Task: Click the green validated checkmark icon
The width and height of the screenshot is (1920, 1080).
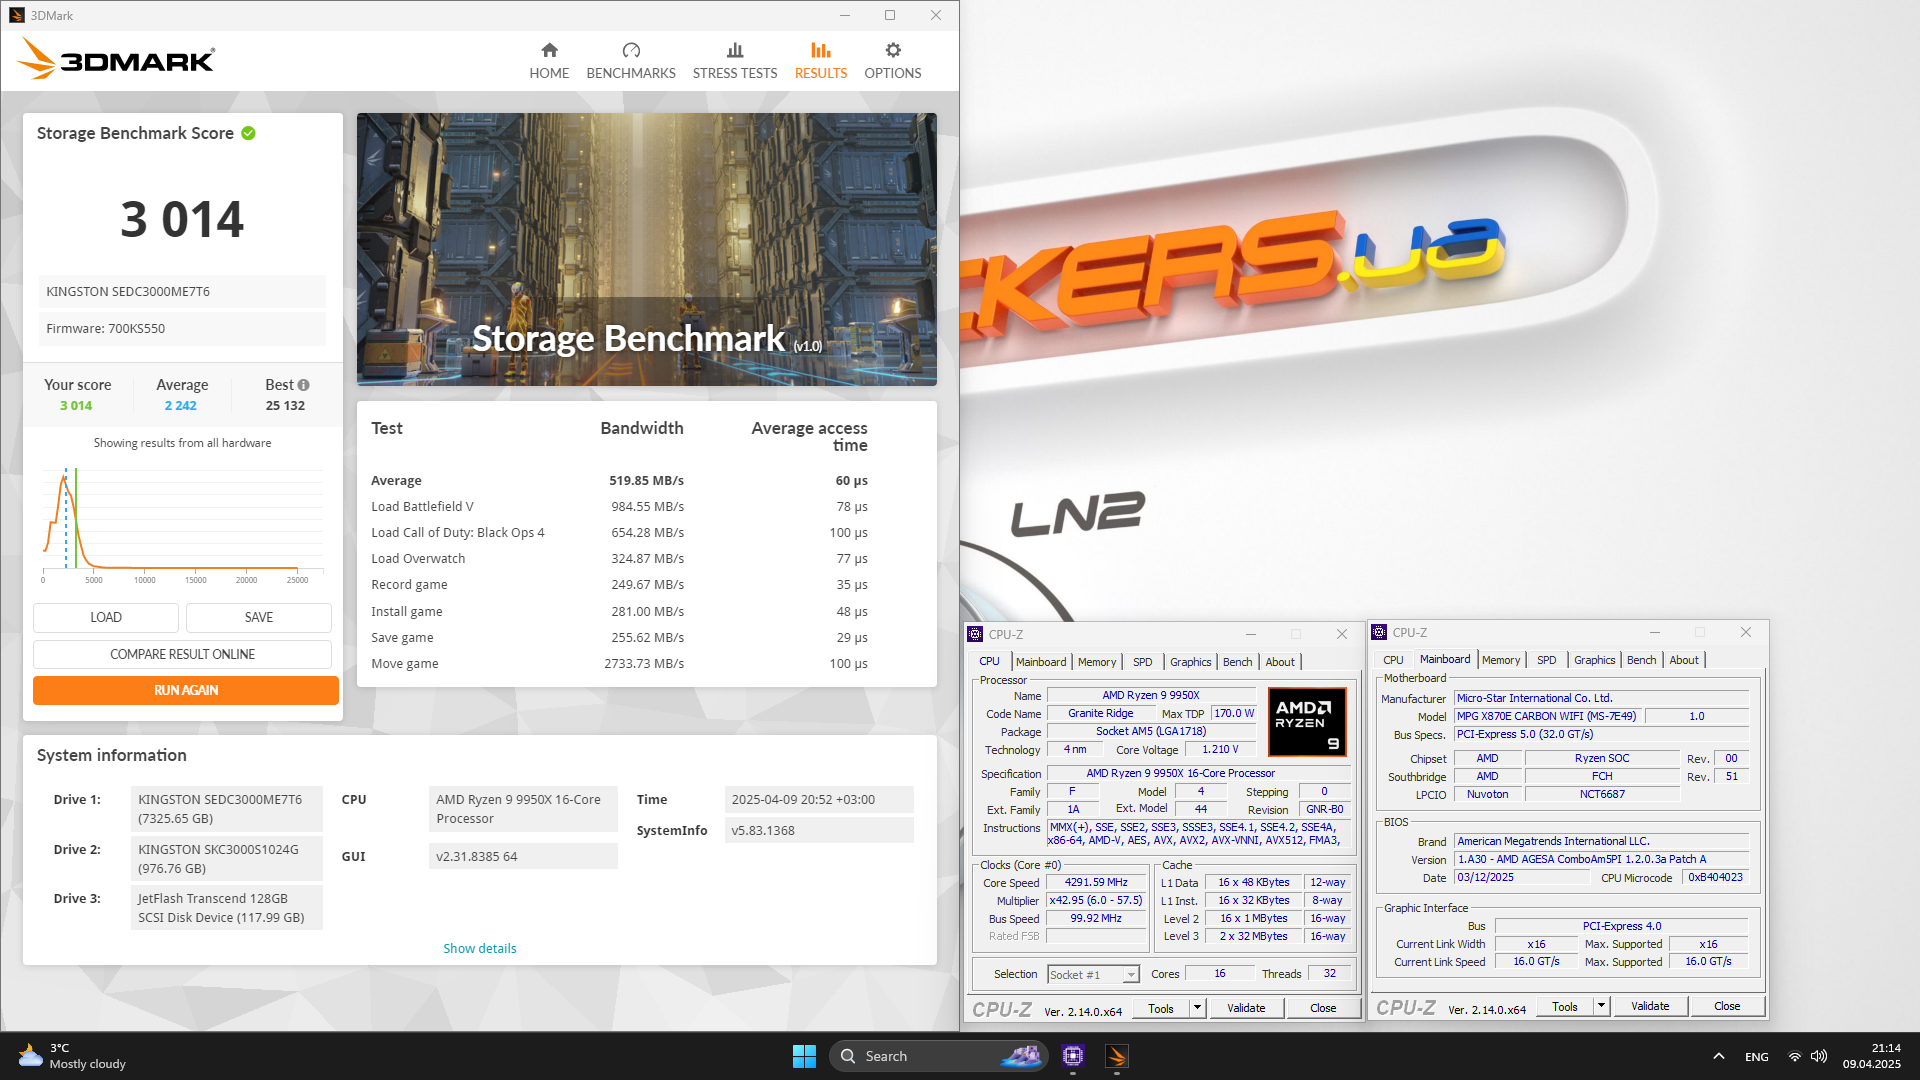Action: (249, 133)
